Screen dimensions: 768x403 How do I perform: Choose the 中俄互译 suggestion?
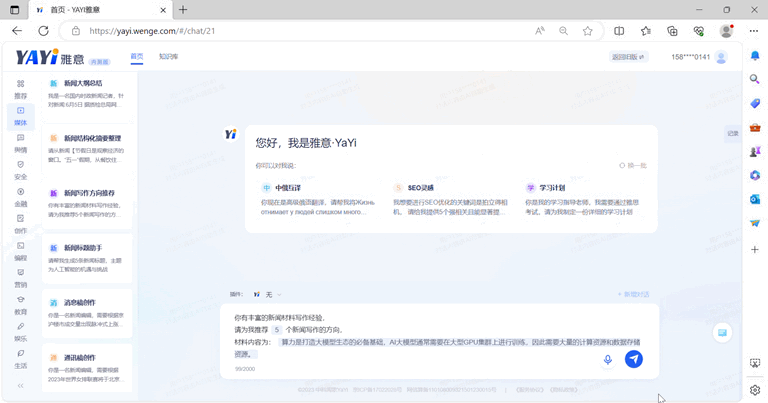[318, 200]
